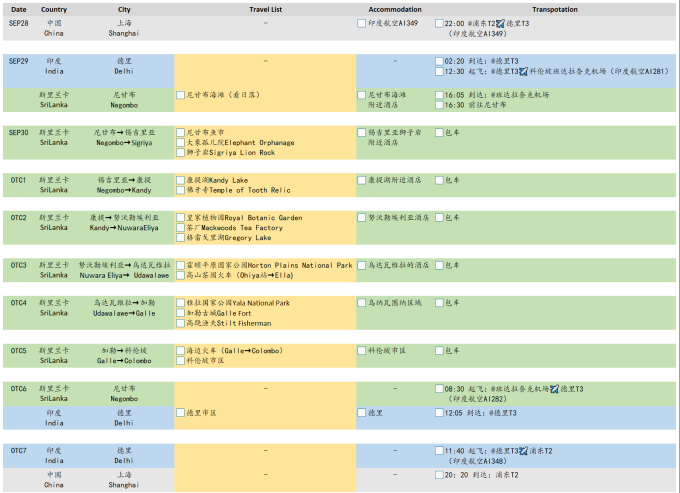Click airplane icon in 22:00 Pudong T2 flight
Screen dimensions: 680x493
(x=500, y=23)
